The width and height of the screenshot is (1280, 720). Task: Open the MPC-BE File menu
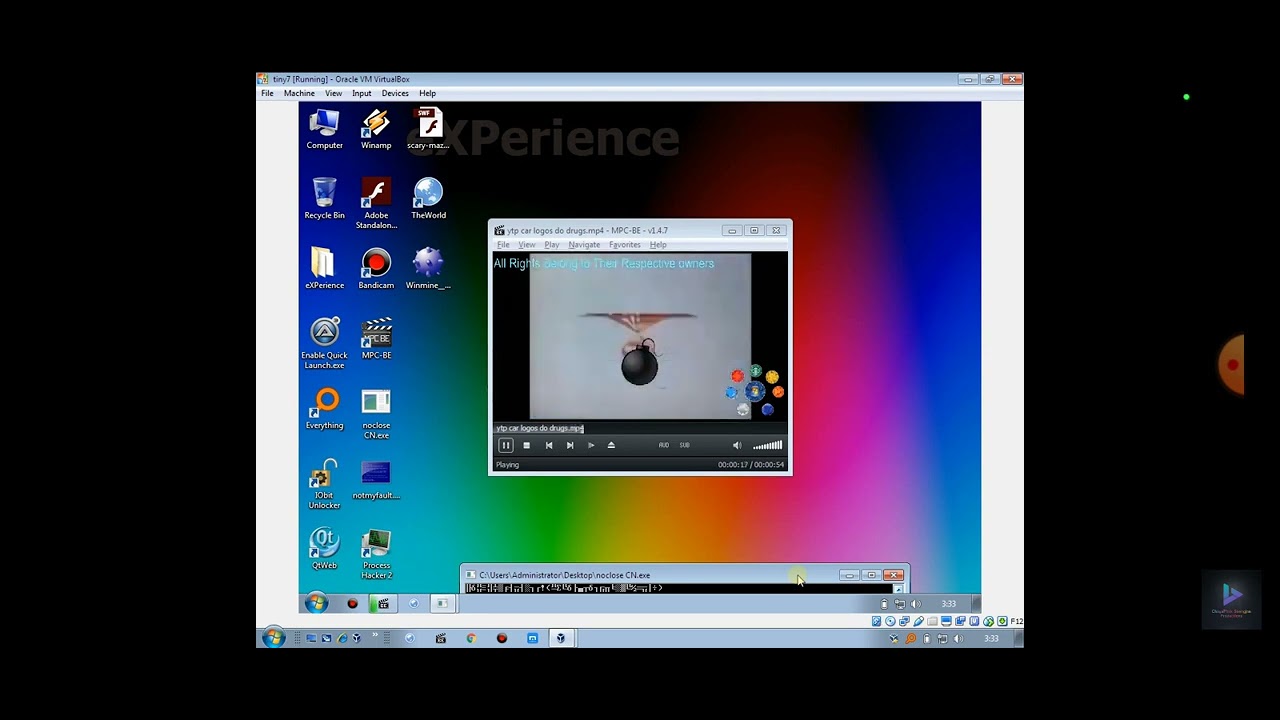coord(503,245)
